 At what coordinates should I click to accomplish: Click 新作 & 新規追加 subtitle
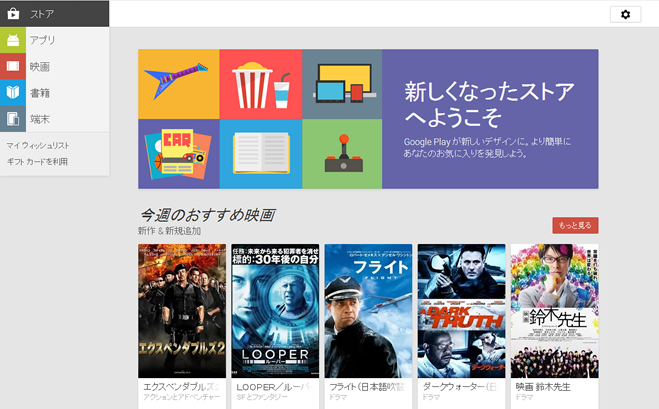pos(169,231)
